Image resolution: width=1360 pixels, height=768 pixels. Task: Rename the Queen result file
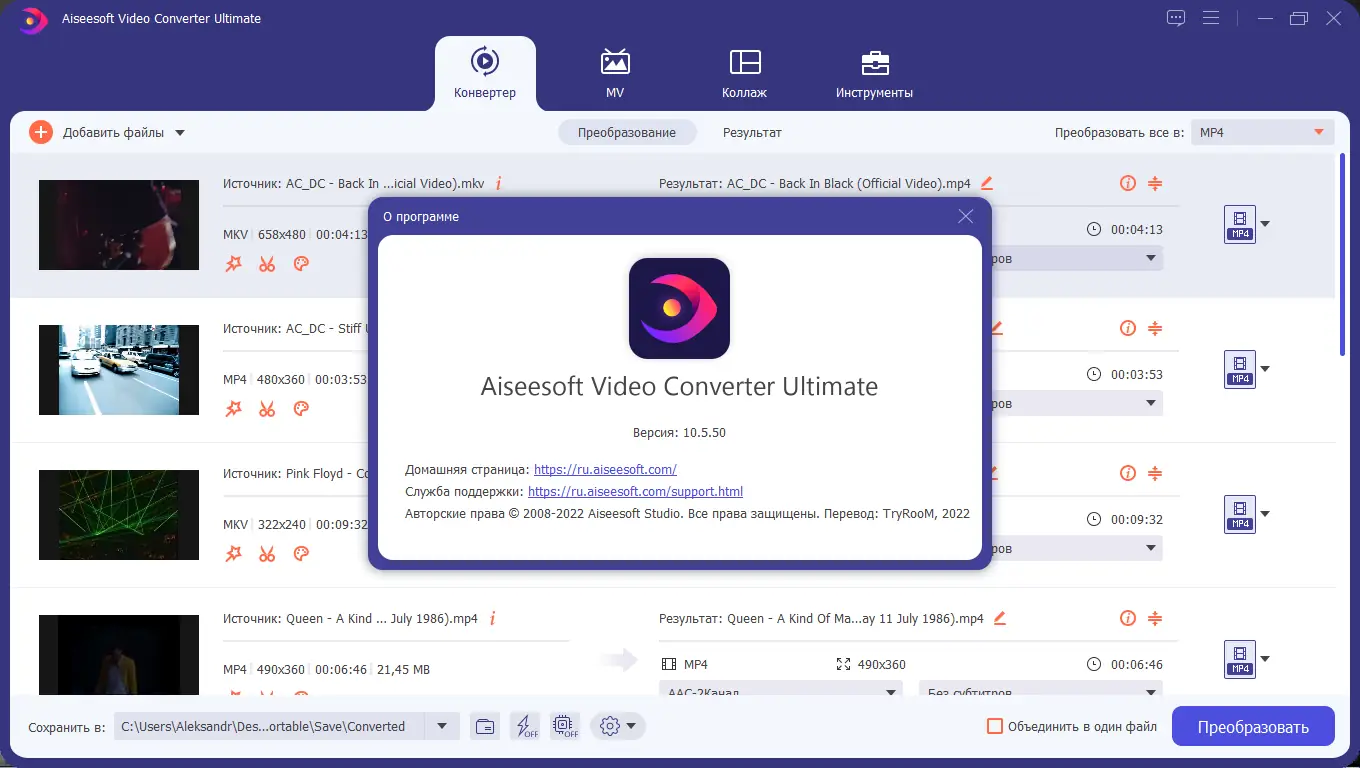pyautogui.click(x=999, y=619)
